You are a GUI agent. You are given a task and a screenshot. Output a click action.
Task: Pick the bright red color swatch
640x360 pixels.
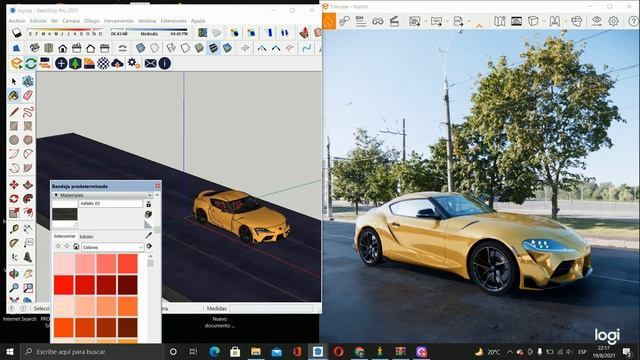[x=64, y=285]
